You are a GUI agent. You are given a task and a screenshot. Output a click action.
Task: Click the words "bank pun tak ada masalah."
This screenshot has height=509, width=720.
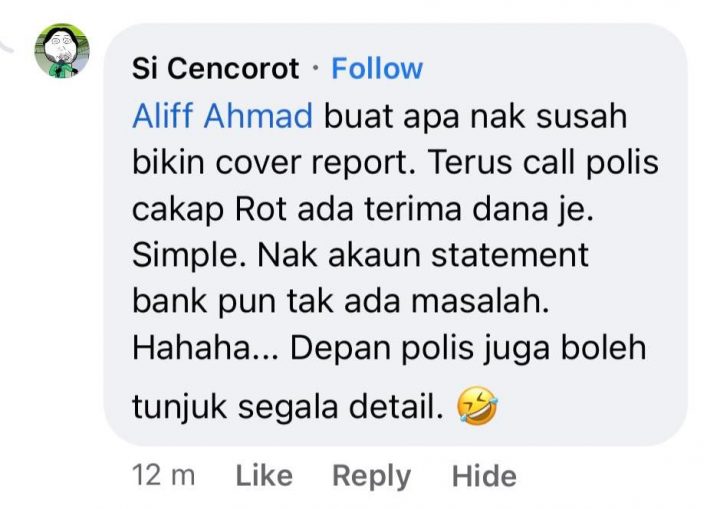pyautogui.click(x=341, y=302)
